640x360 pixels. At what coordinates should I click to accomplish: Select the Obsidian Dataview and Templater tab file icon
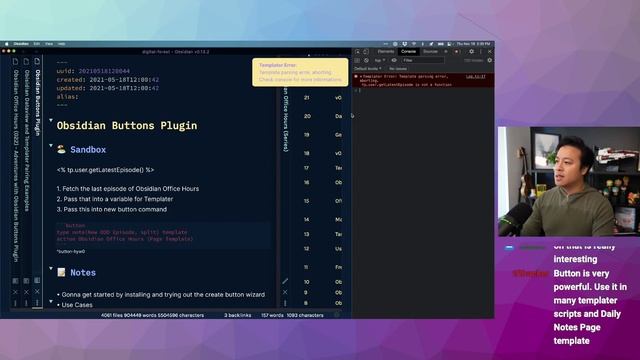(x=26, y=61)
